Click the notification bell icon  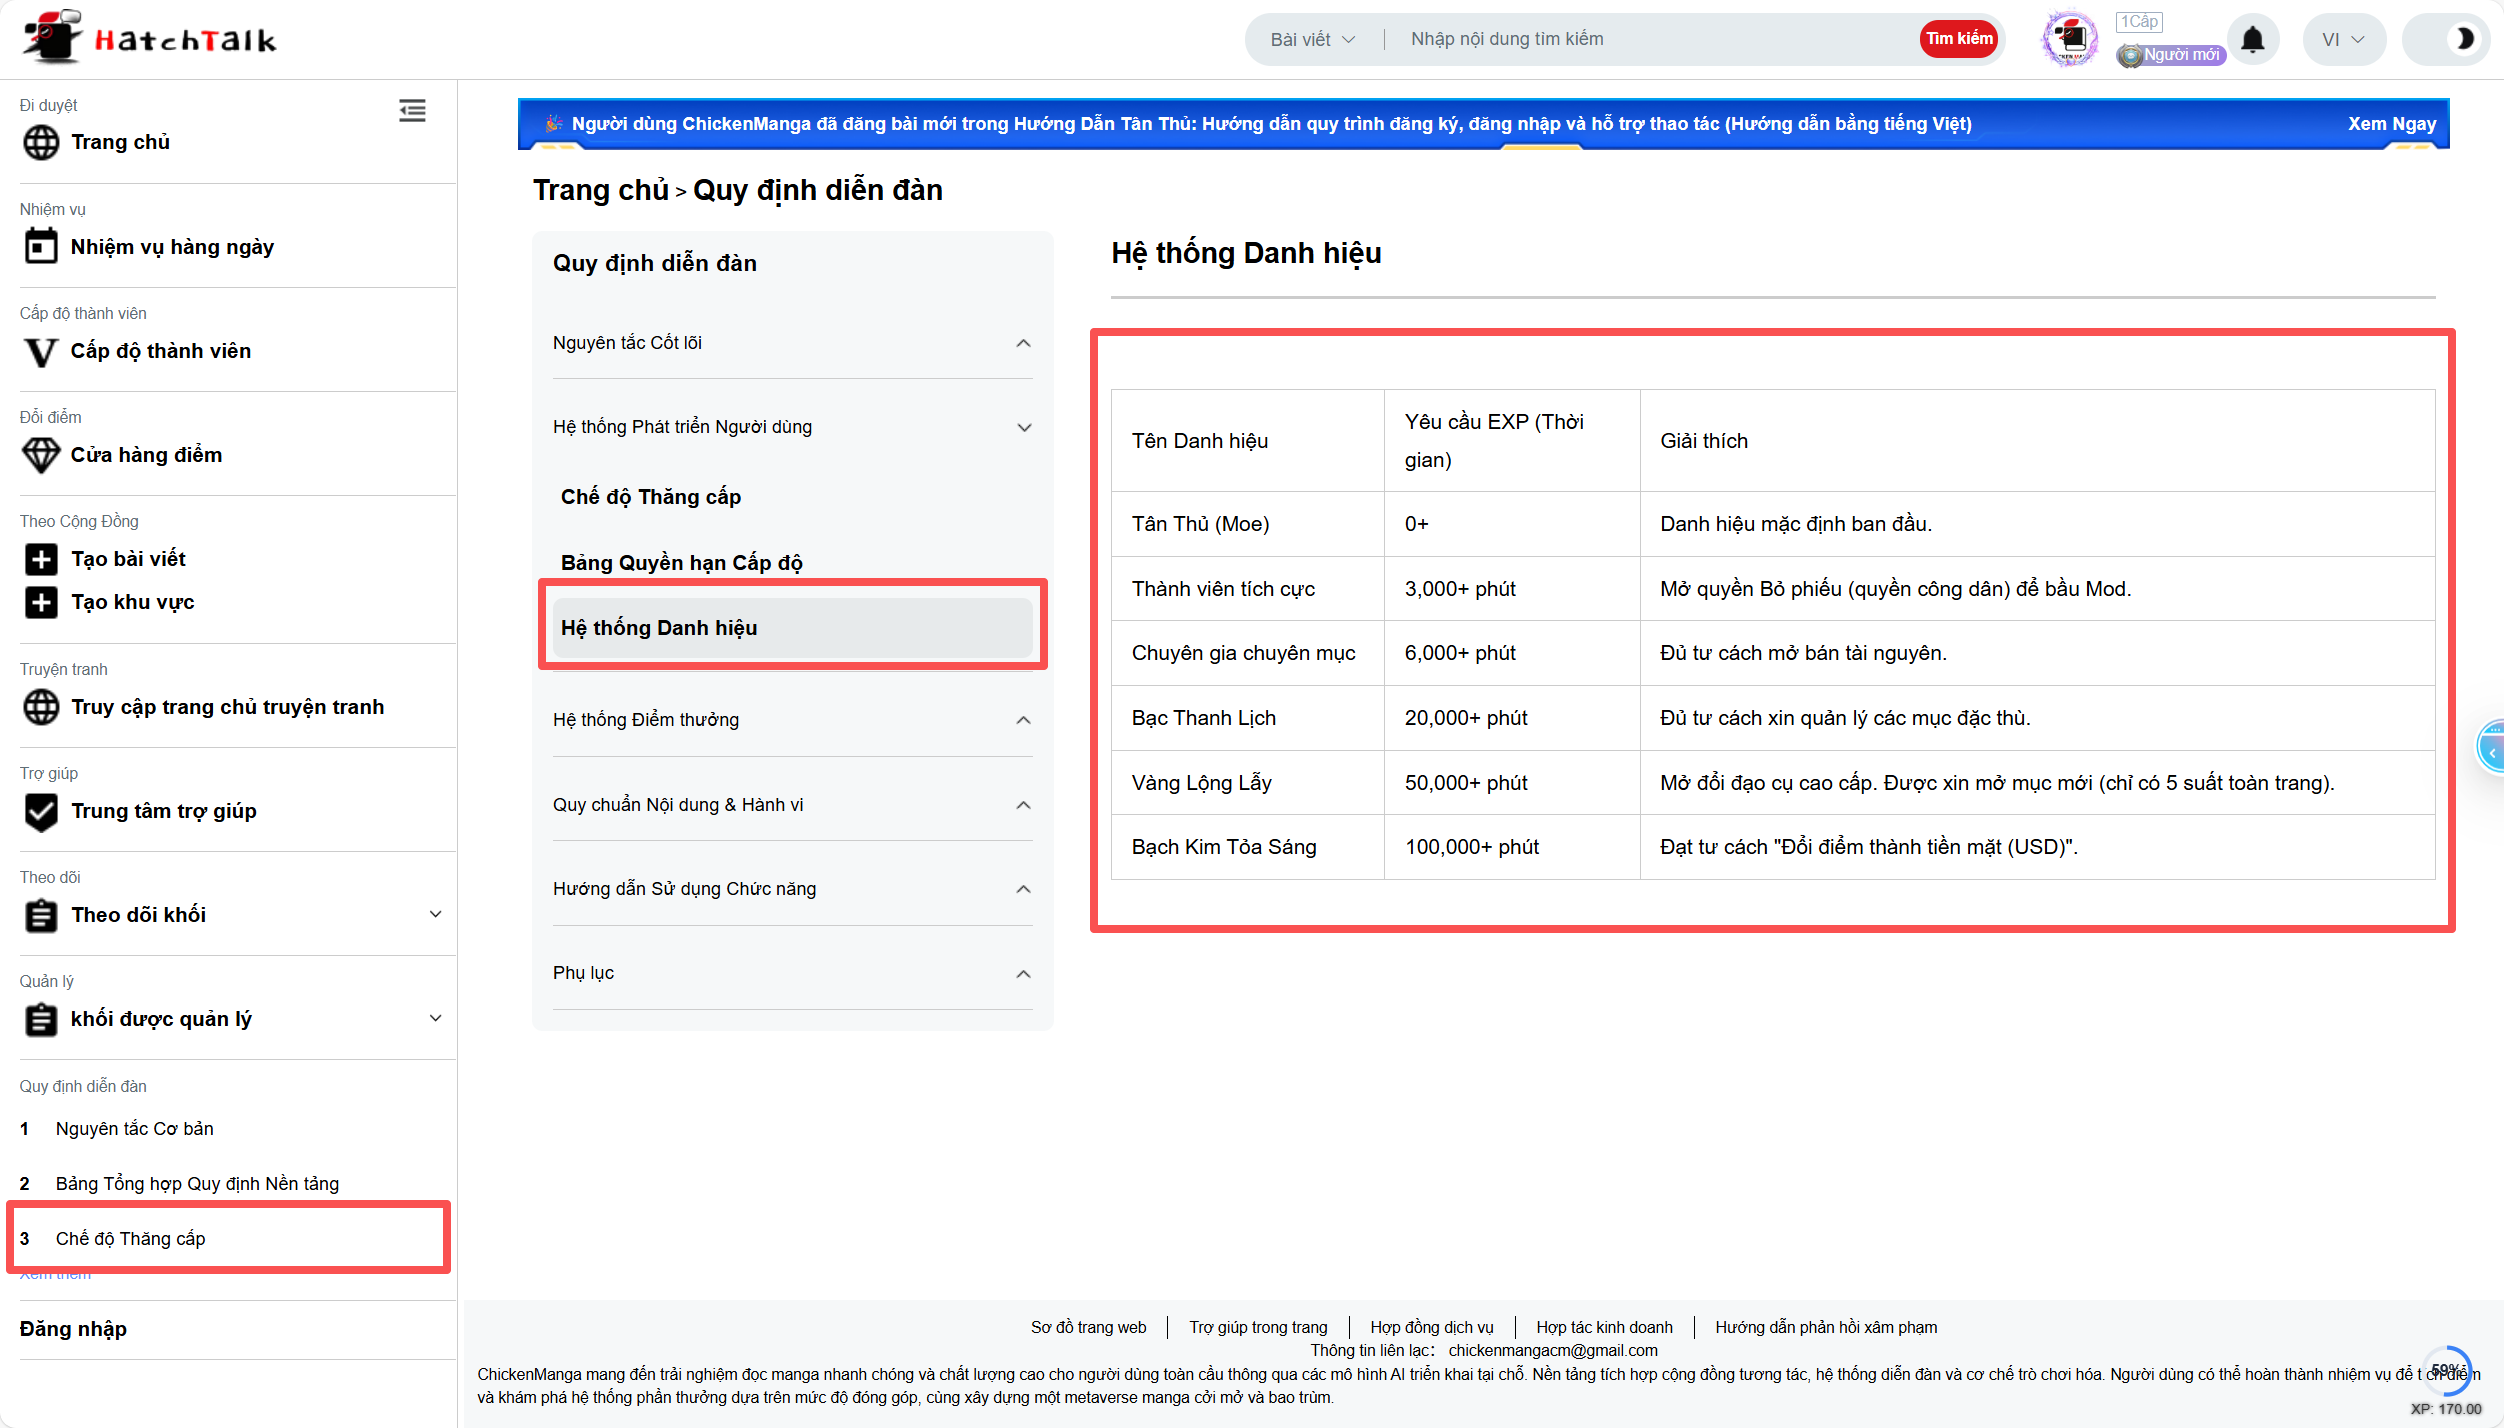[x=2252, y=40]
